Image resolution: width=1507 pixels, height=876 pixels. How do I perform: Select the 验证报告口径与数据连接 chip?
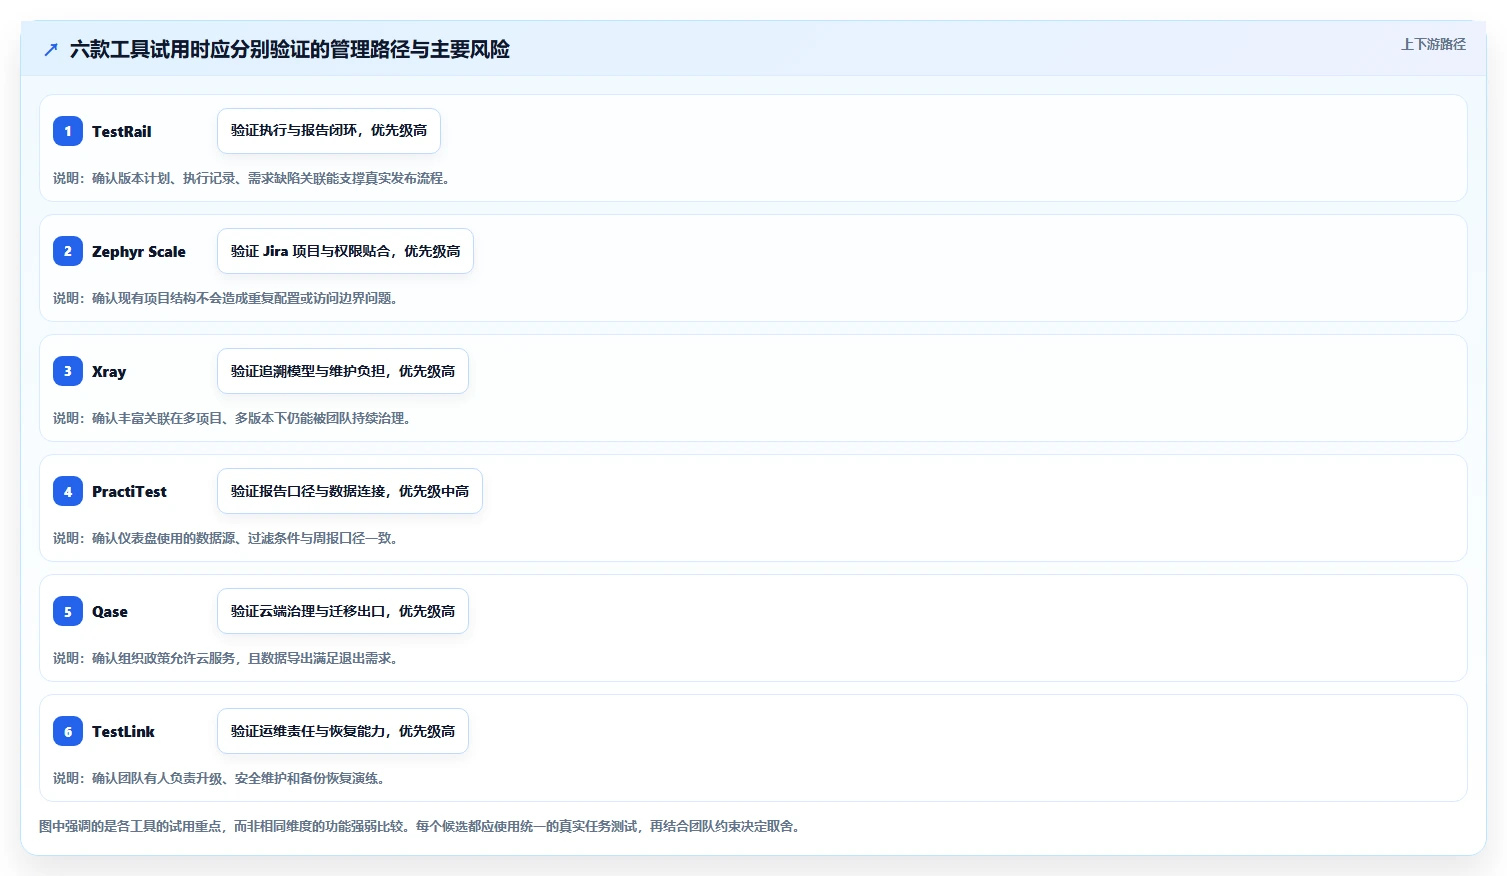point(350,491)
